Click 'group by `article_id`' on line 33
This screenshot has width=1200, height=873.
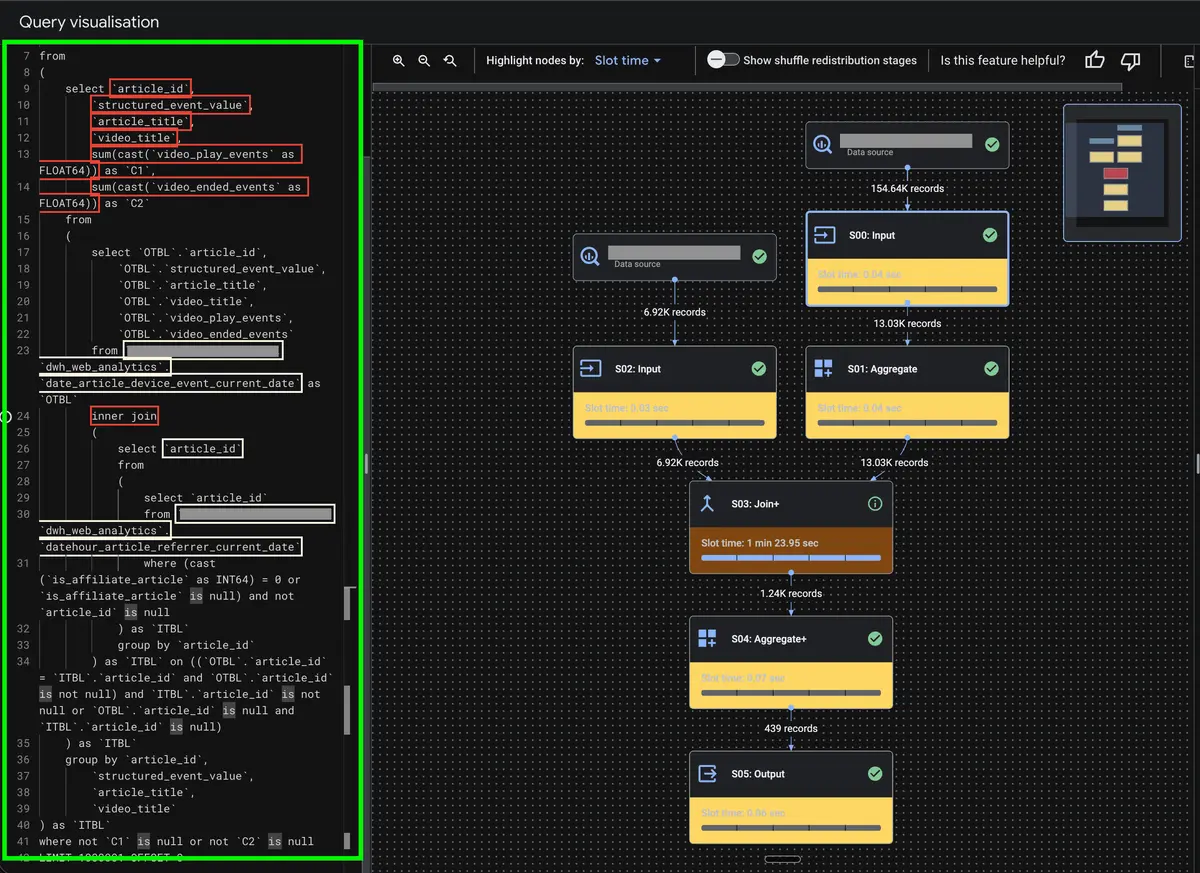point(187,645)
